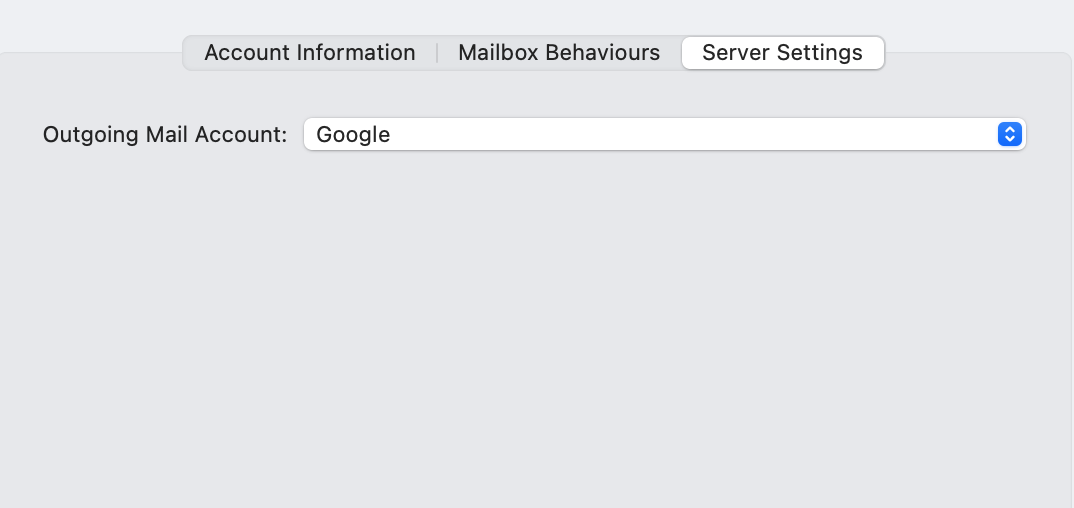The image size is (1074, 508).
Task: Show account information details
Action: (309, 53)
